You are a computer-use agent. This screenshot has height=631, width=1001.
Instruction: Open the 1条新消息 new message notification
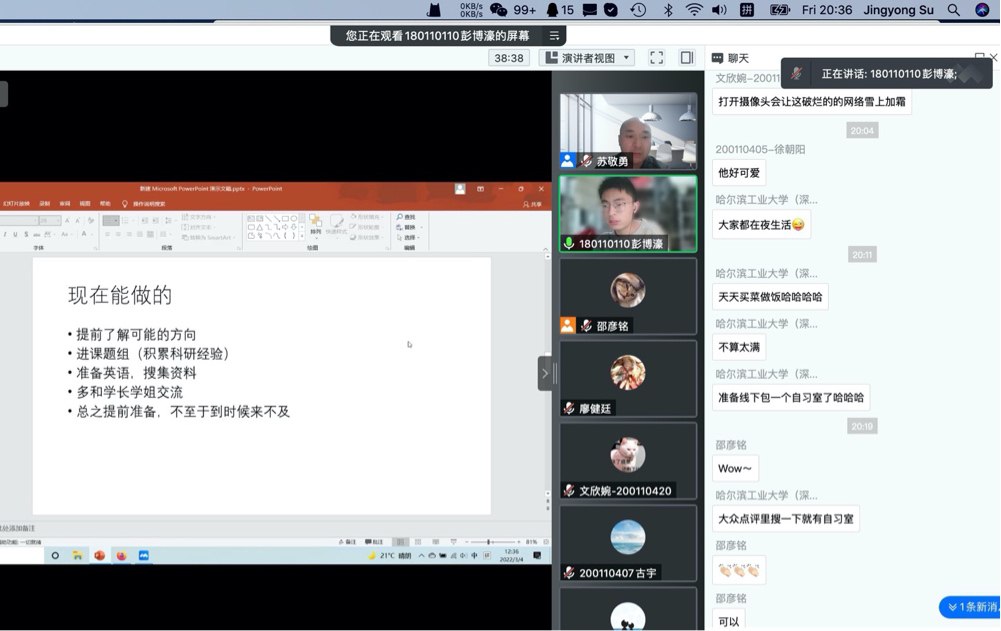967,607
